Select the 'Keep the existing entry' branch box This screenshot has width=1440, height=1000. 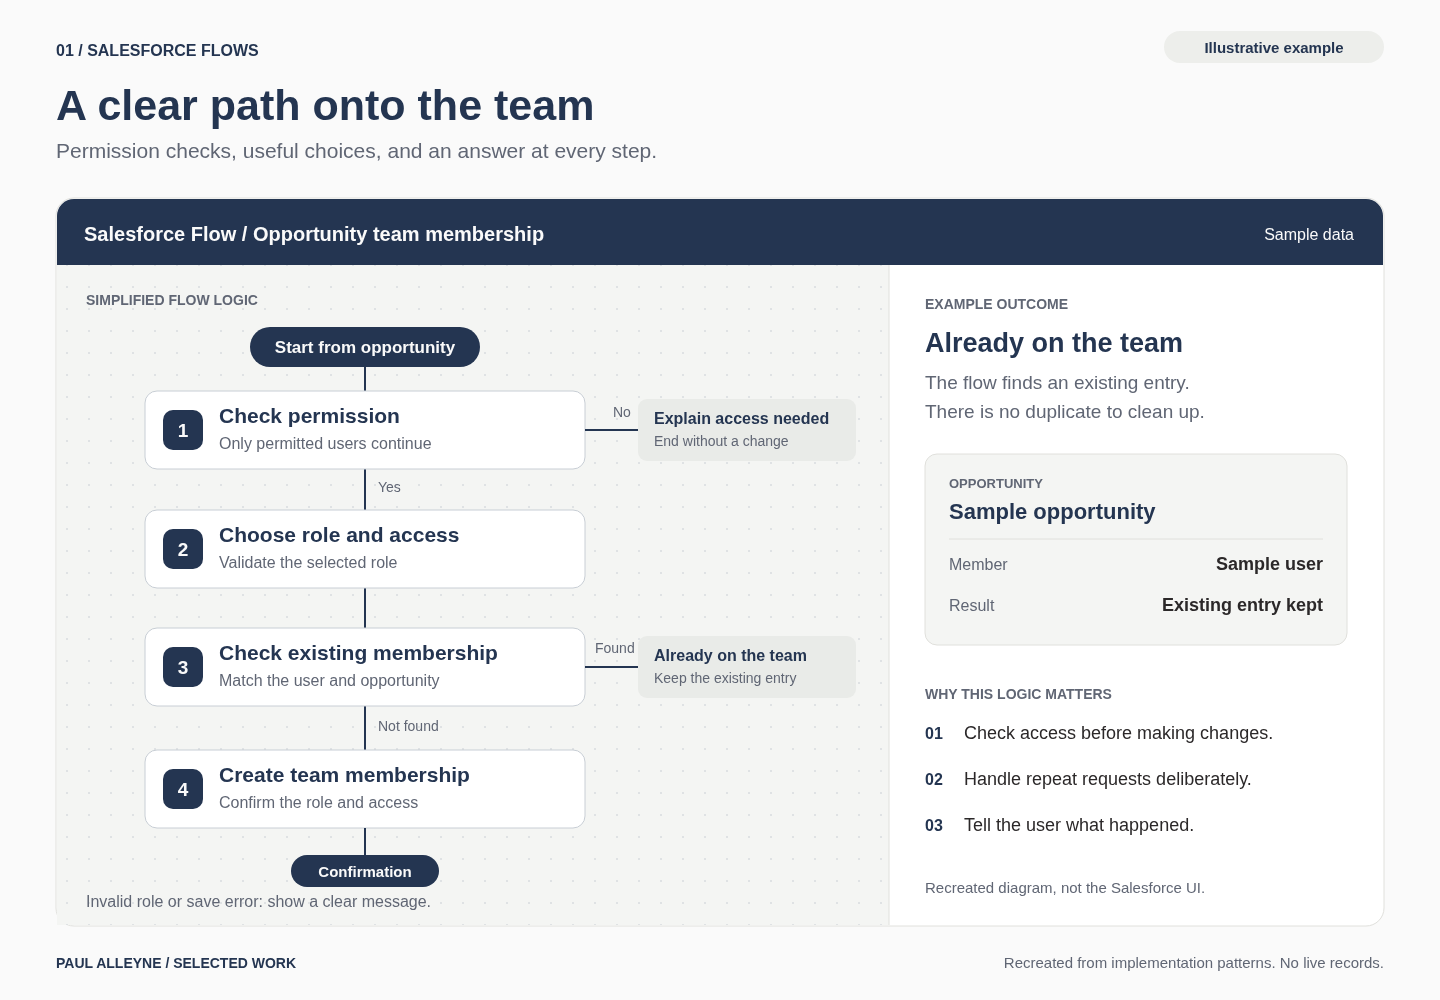(747, 667)
